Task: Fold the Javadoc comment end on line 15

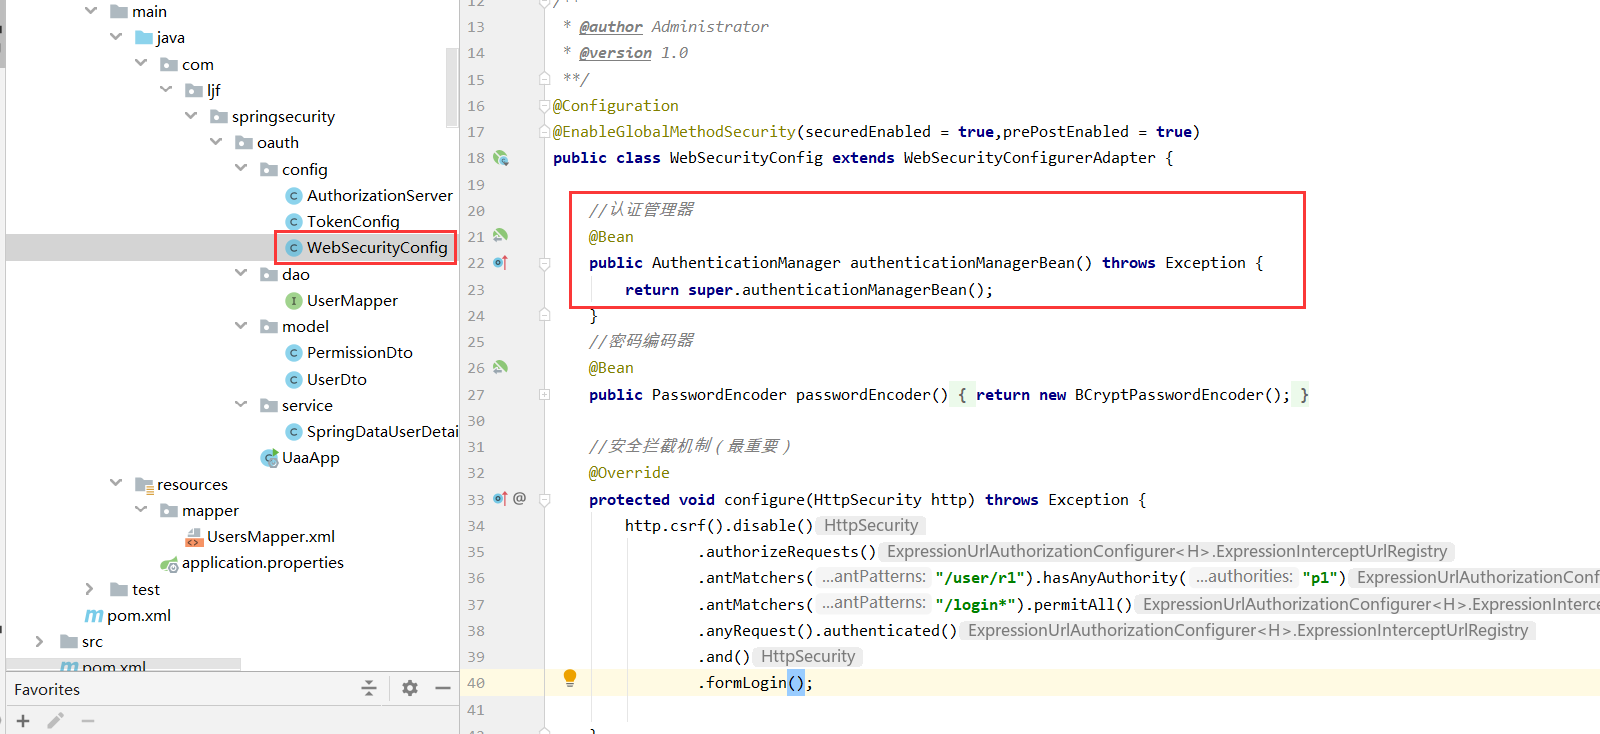Action: [x=544, y=78]
